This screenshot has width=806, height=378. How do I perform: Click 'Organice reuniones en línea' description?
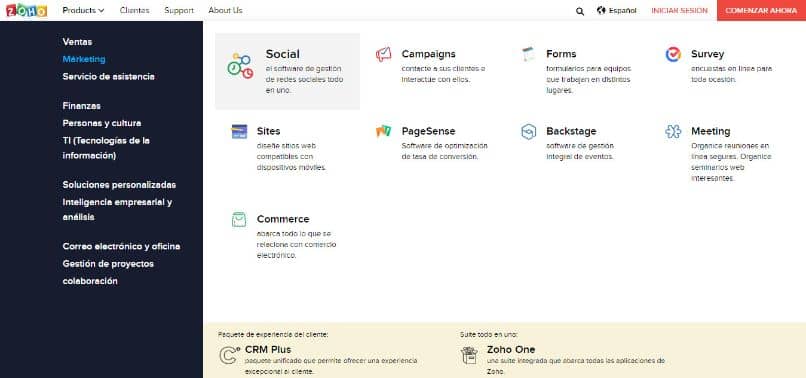click(731, 163)
